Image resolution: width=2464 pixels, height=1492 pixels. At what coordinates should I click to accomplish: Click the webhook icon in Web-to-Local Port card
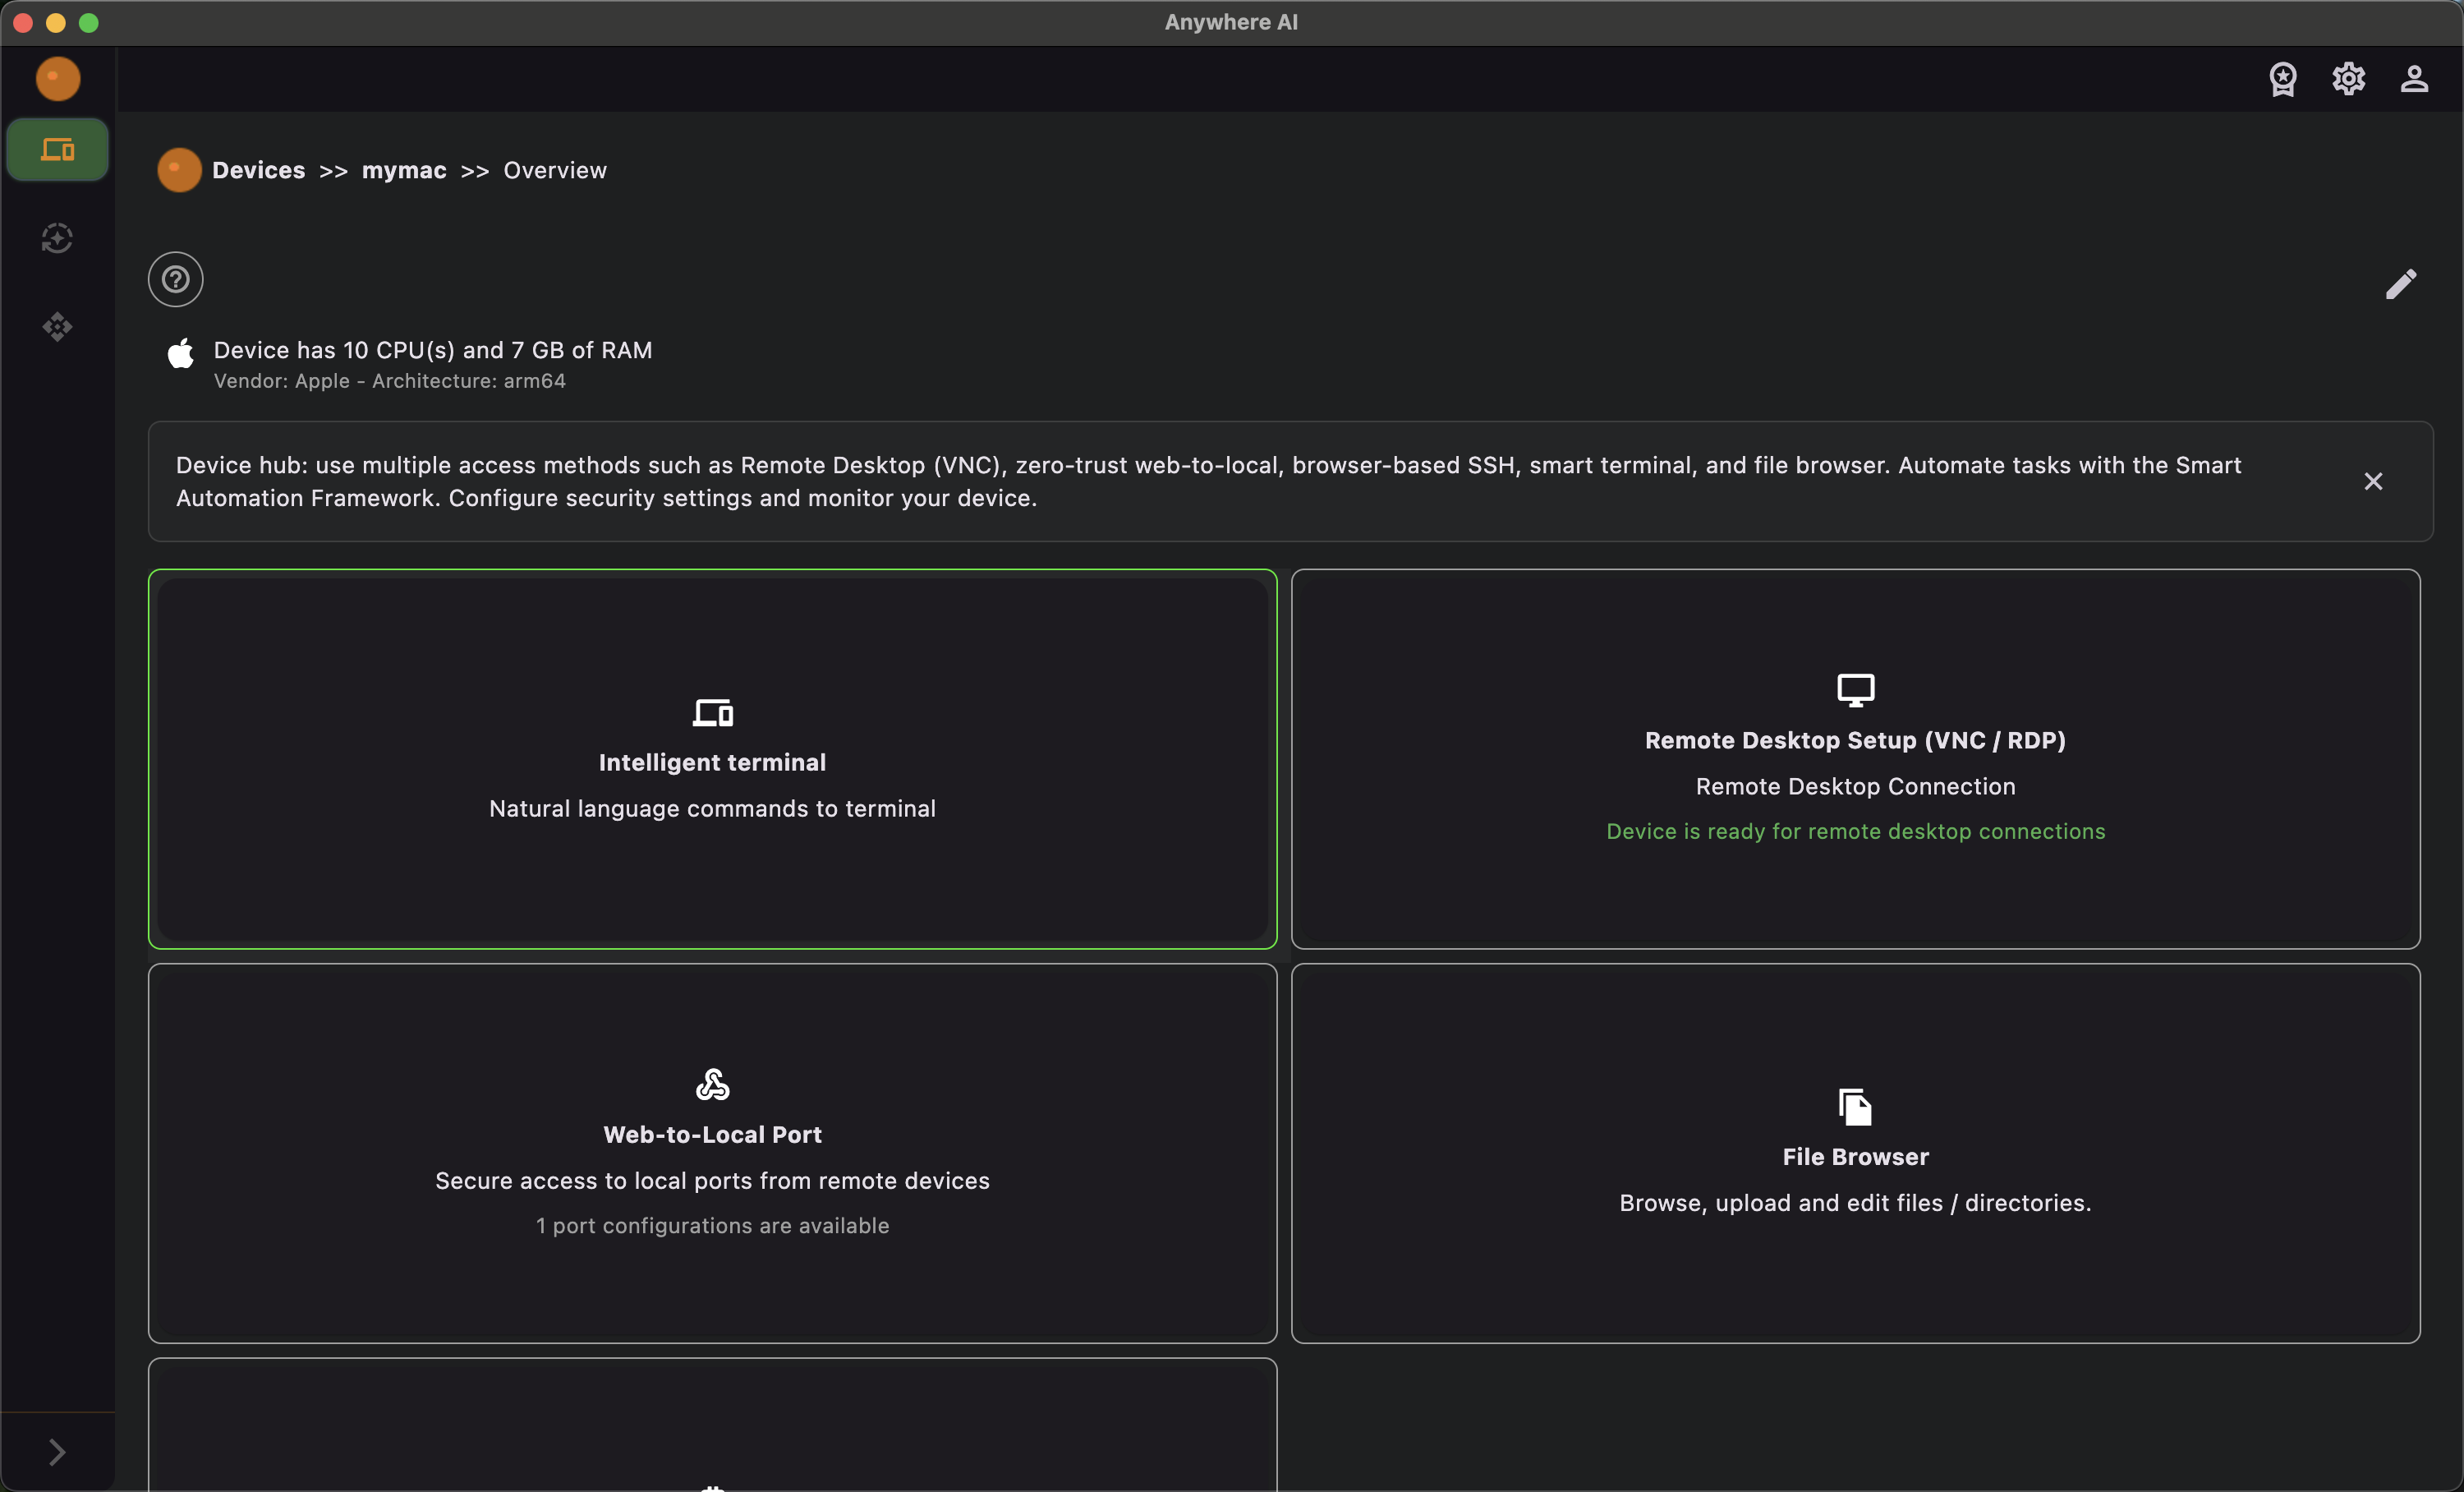pyautogui.click(x=713, y=1085)
